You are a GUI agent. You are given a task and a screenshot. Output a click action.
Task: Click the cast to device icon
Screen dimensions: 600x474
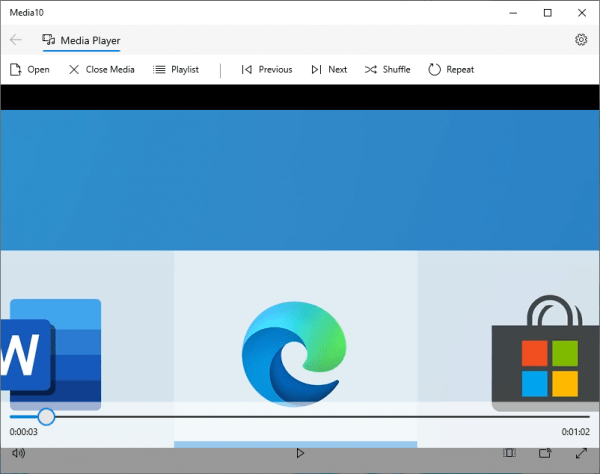pyautogui.click(x=545, y=453)
